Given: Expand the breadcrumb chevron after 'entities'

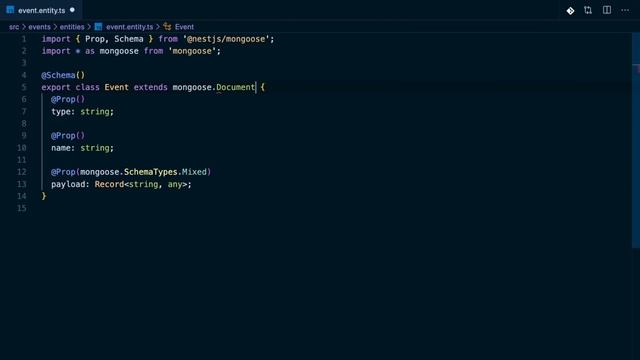Looking at the screenshot, I should [89, 27].
